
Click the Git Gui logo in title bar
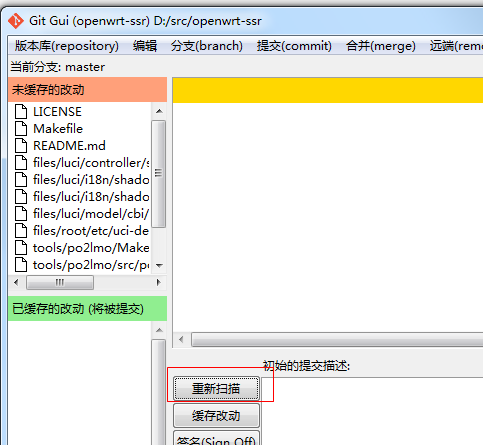coord(16,21)
